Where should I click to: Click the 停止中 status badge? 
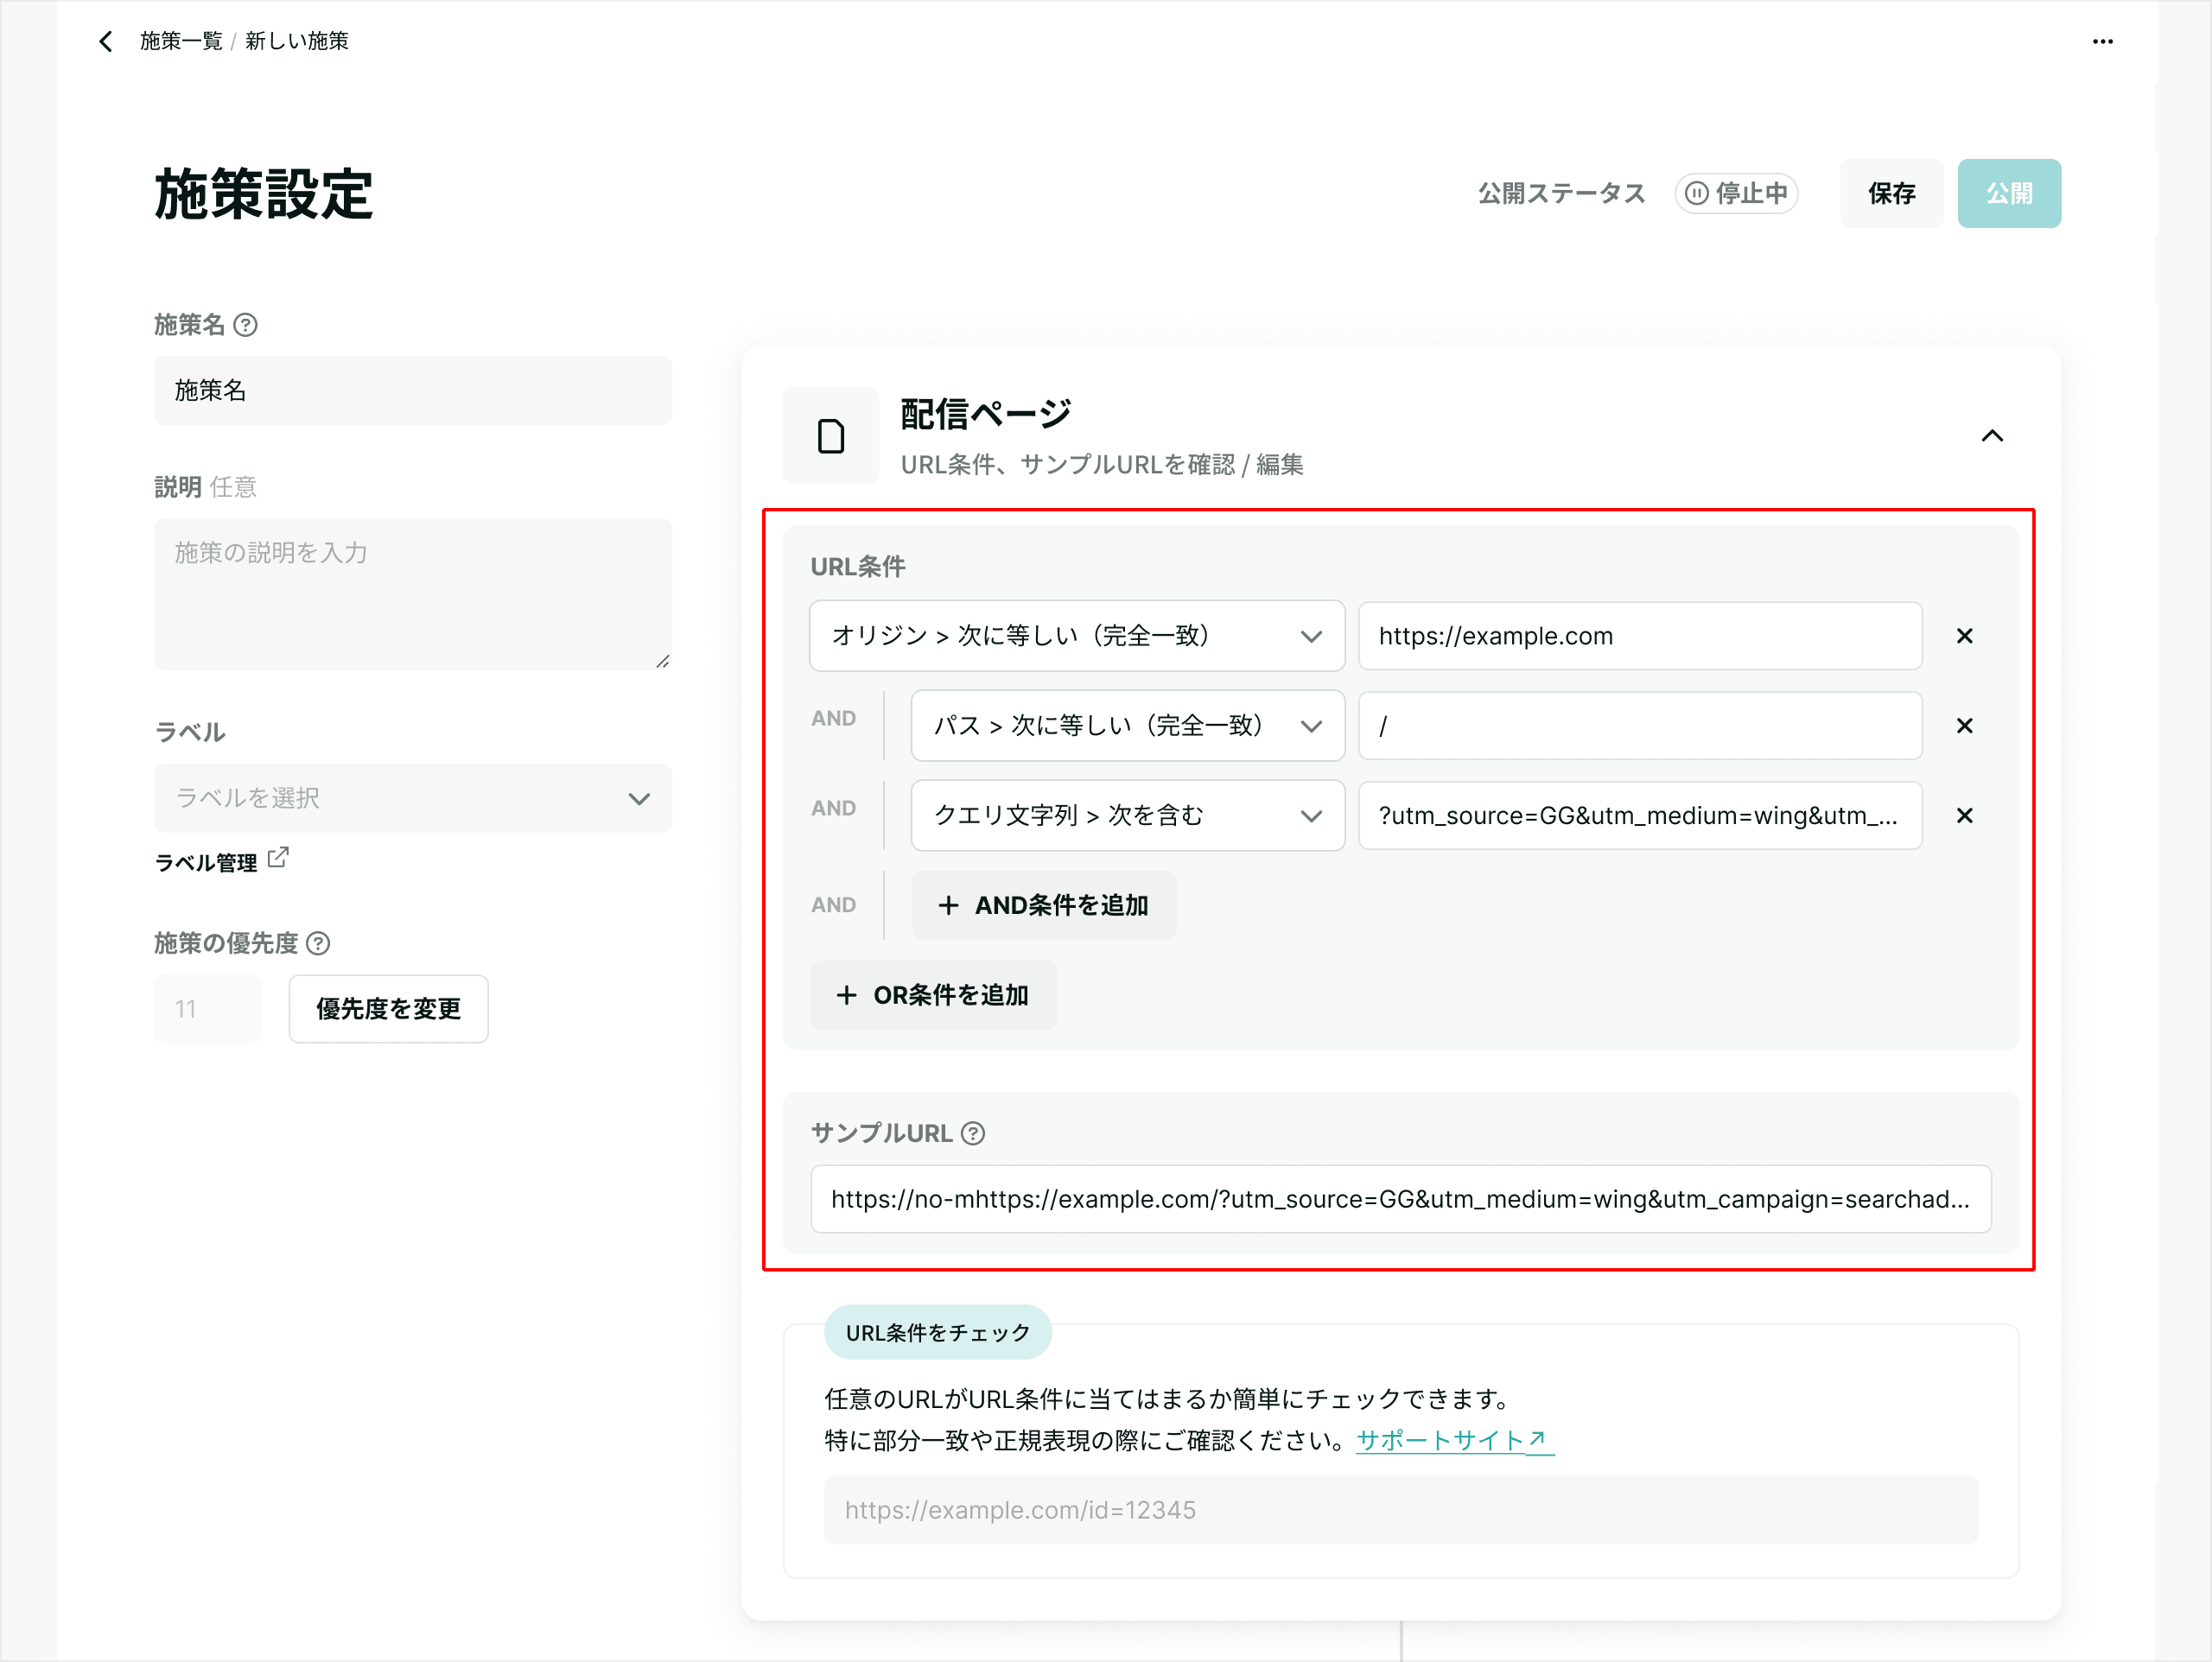tap(1737, 193)
